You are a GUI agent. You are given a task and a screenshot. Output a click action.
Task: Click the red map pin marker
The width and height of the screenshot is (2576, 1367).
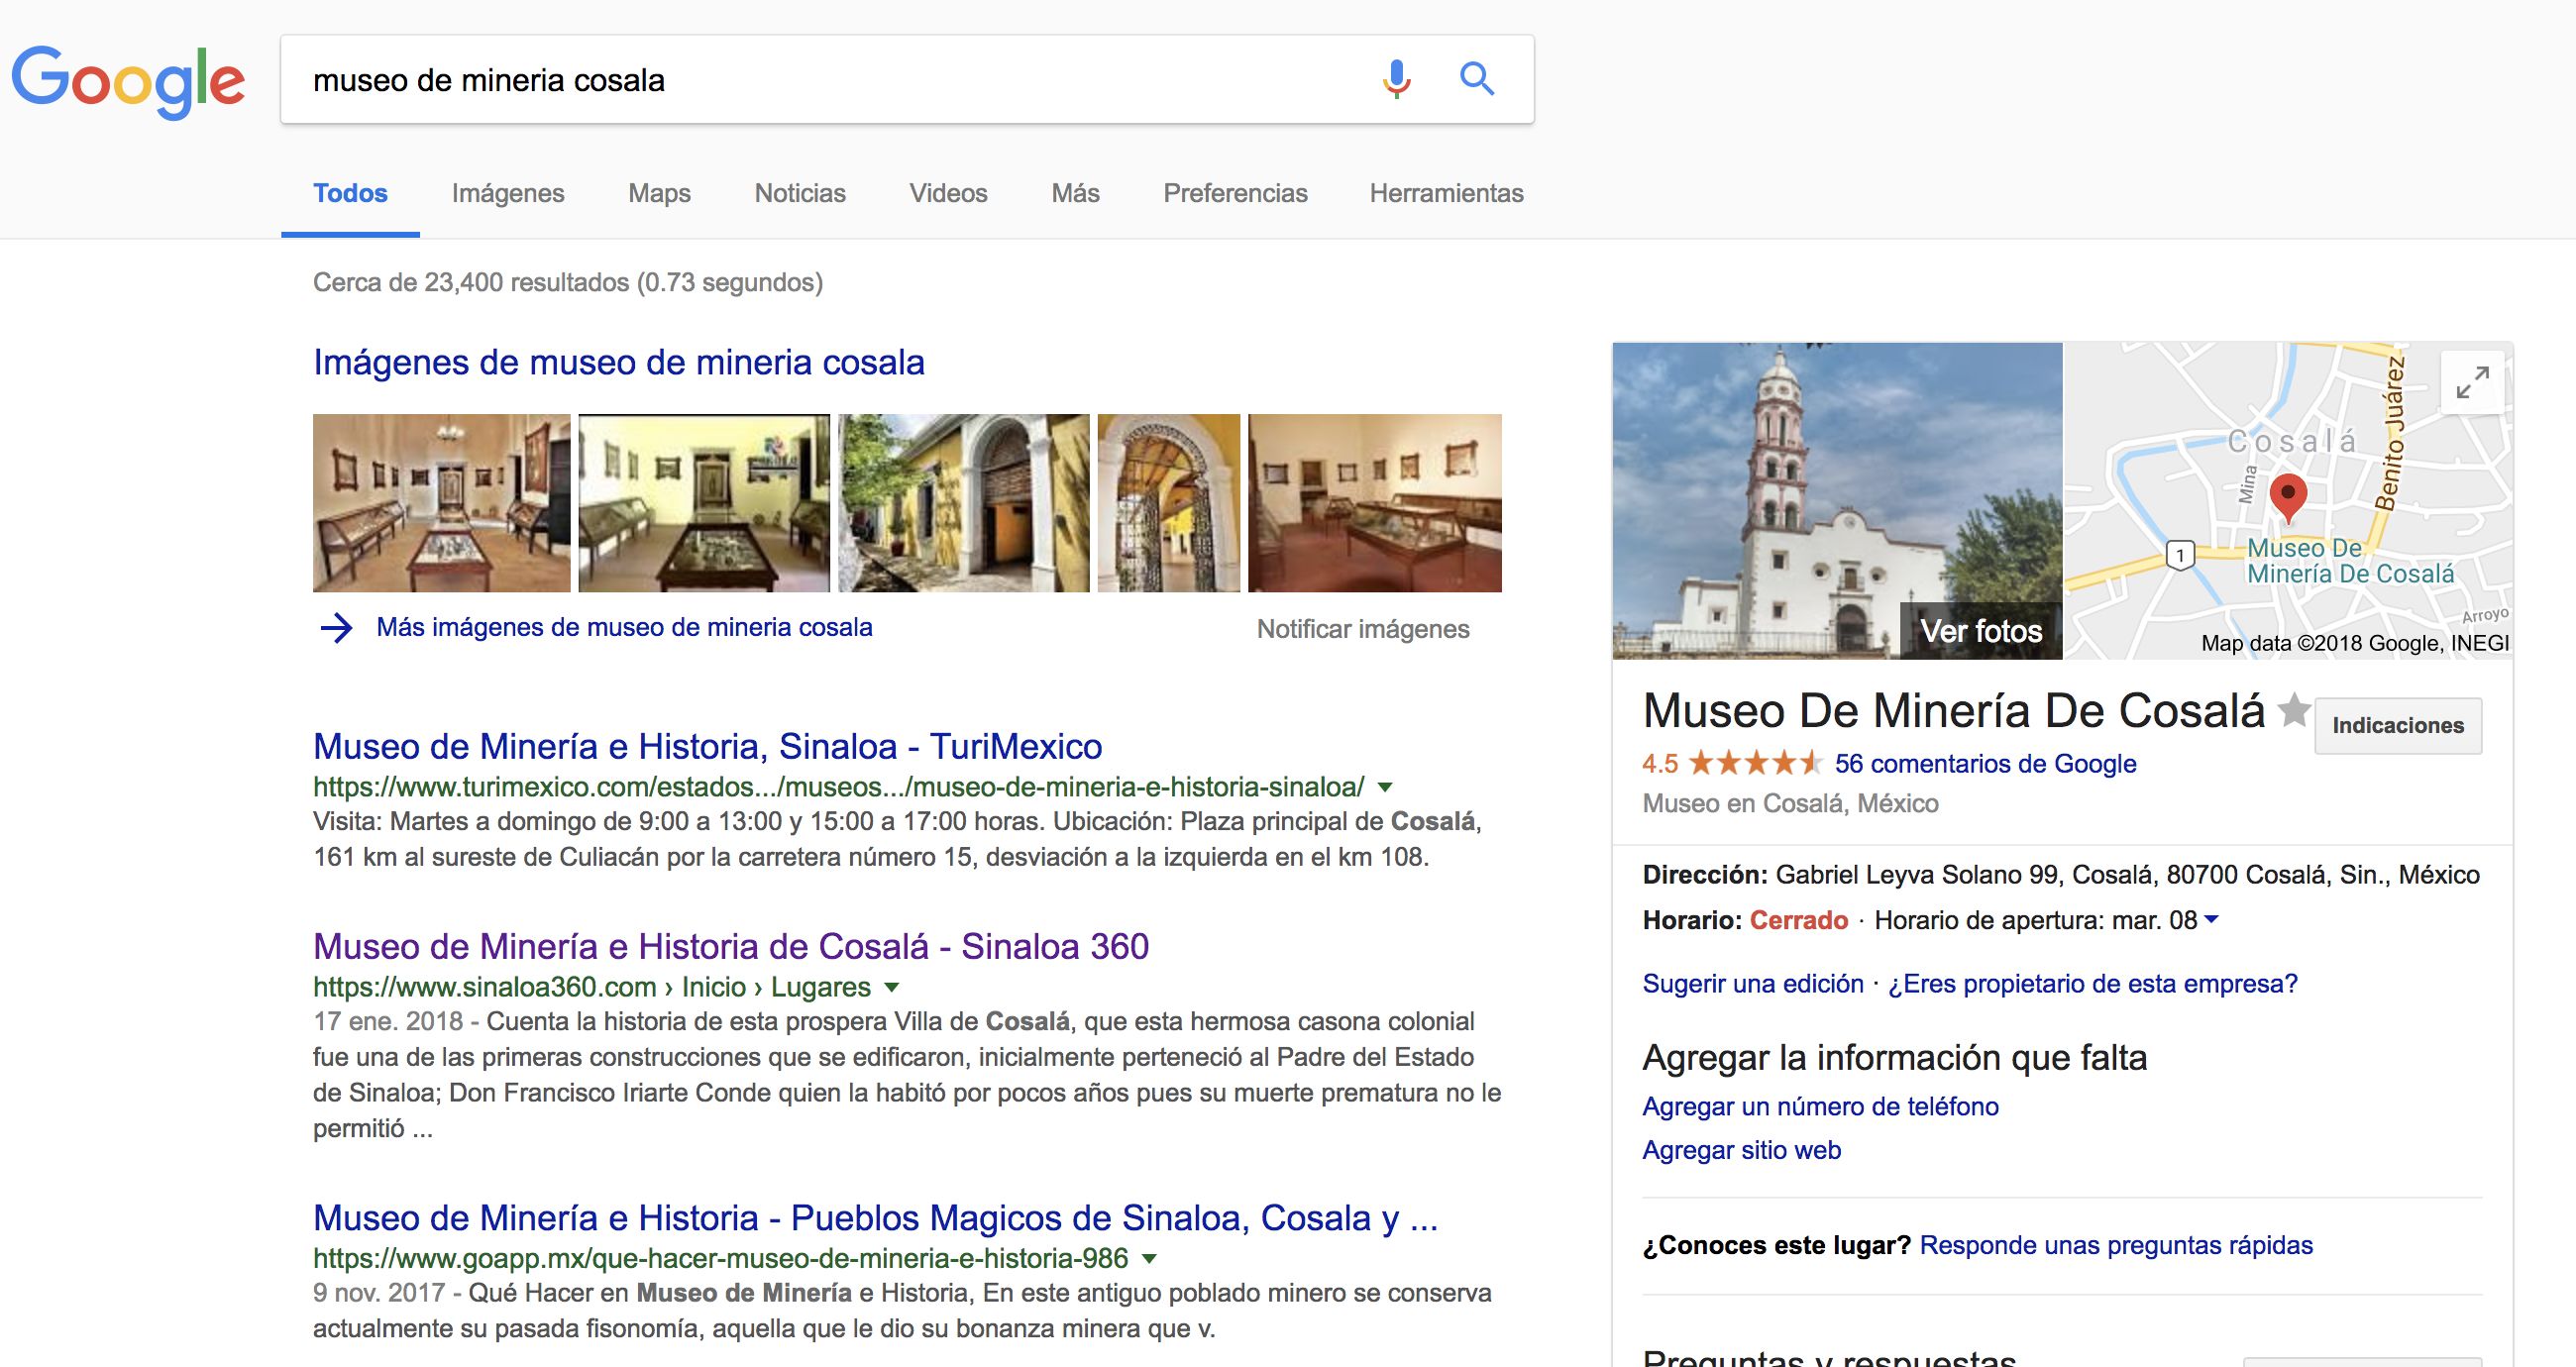[x=2288, y=498]
